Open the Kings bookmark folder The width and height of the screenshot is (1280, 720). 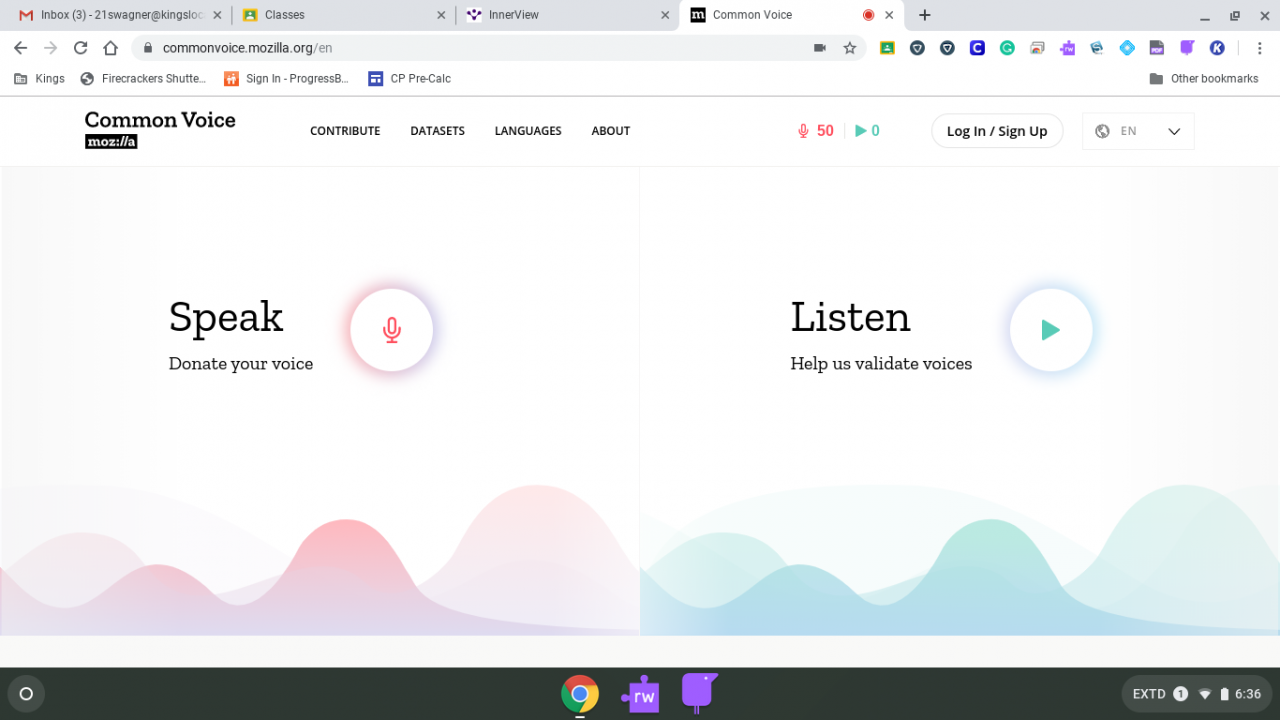(x=39, y=78)
